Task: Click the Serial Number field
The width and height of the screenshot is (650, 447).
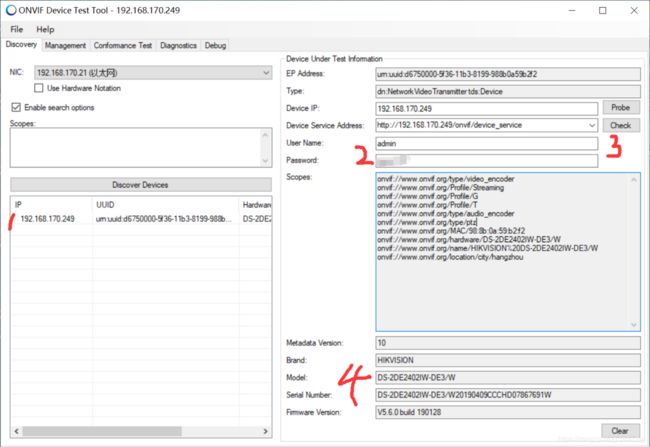Action: [x=508, y=395]
